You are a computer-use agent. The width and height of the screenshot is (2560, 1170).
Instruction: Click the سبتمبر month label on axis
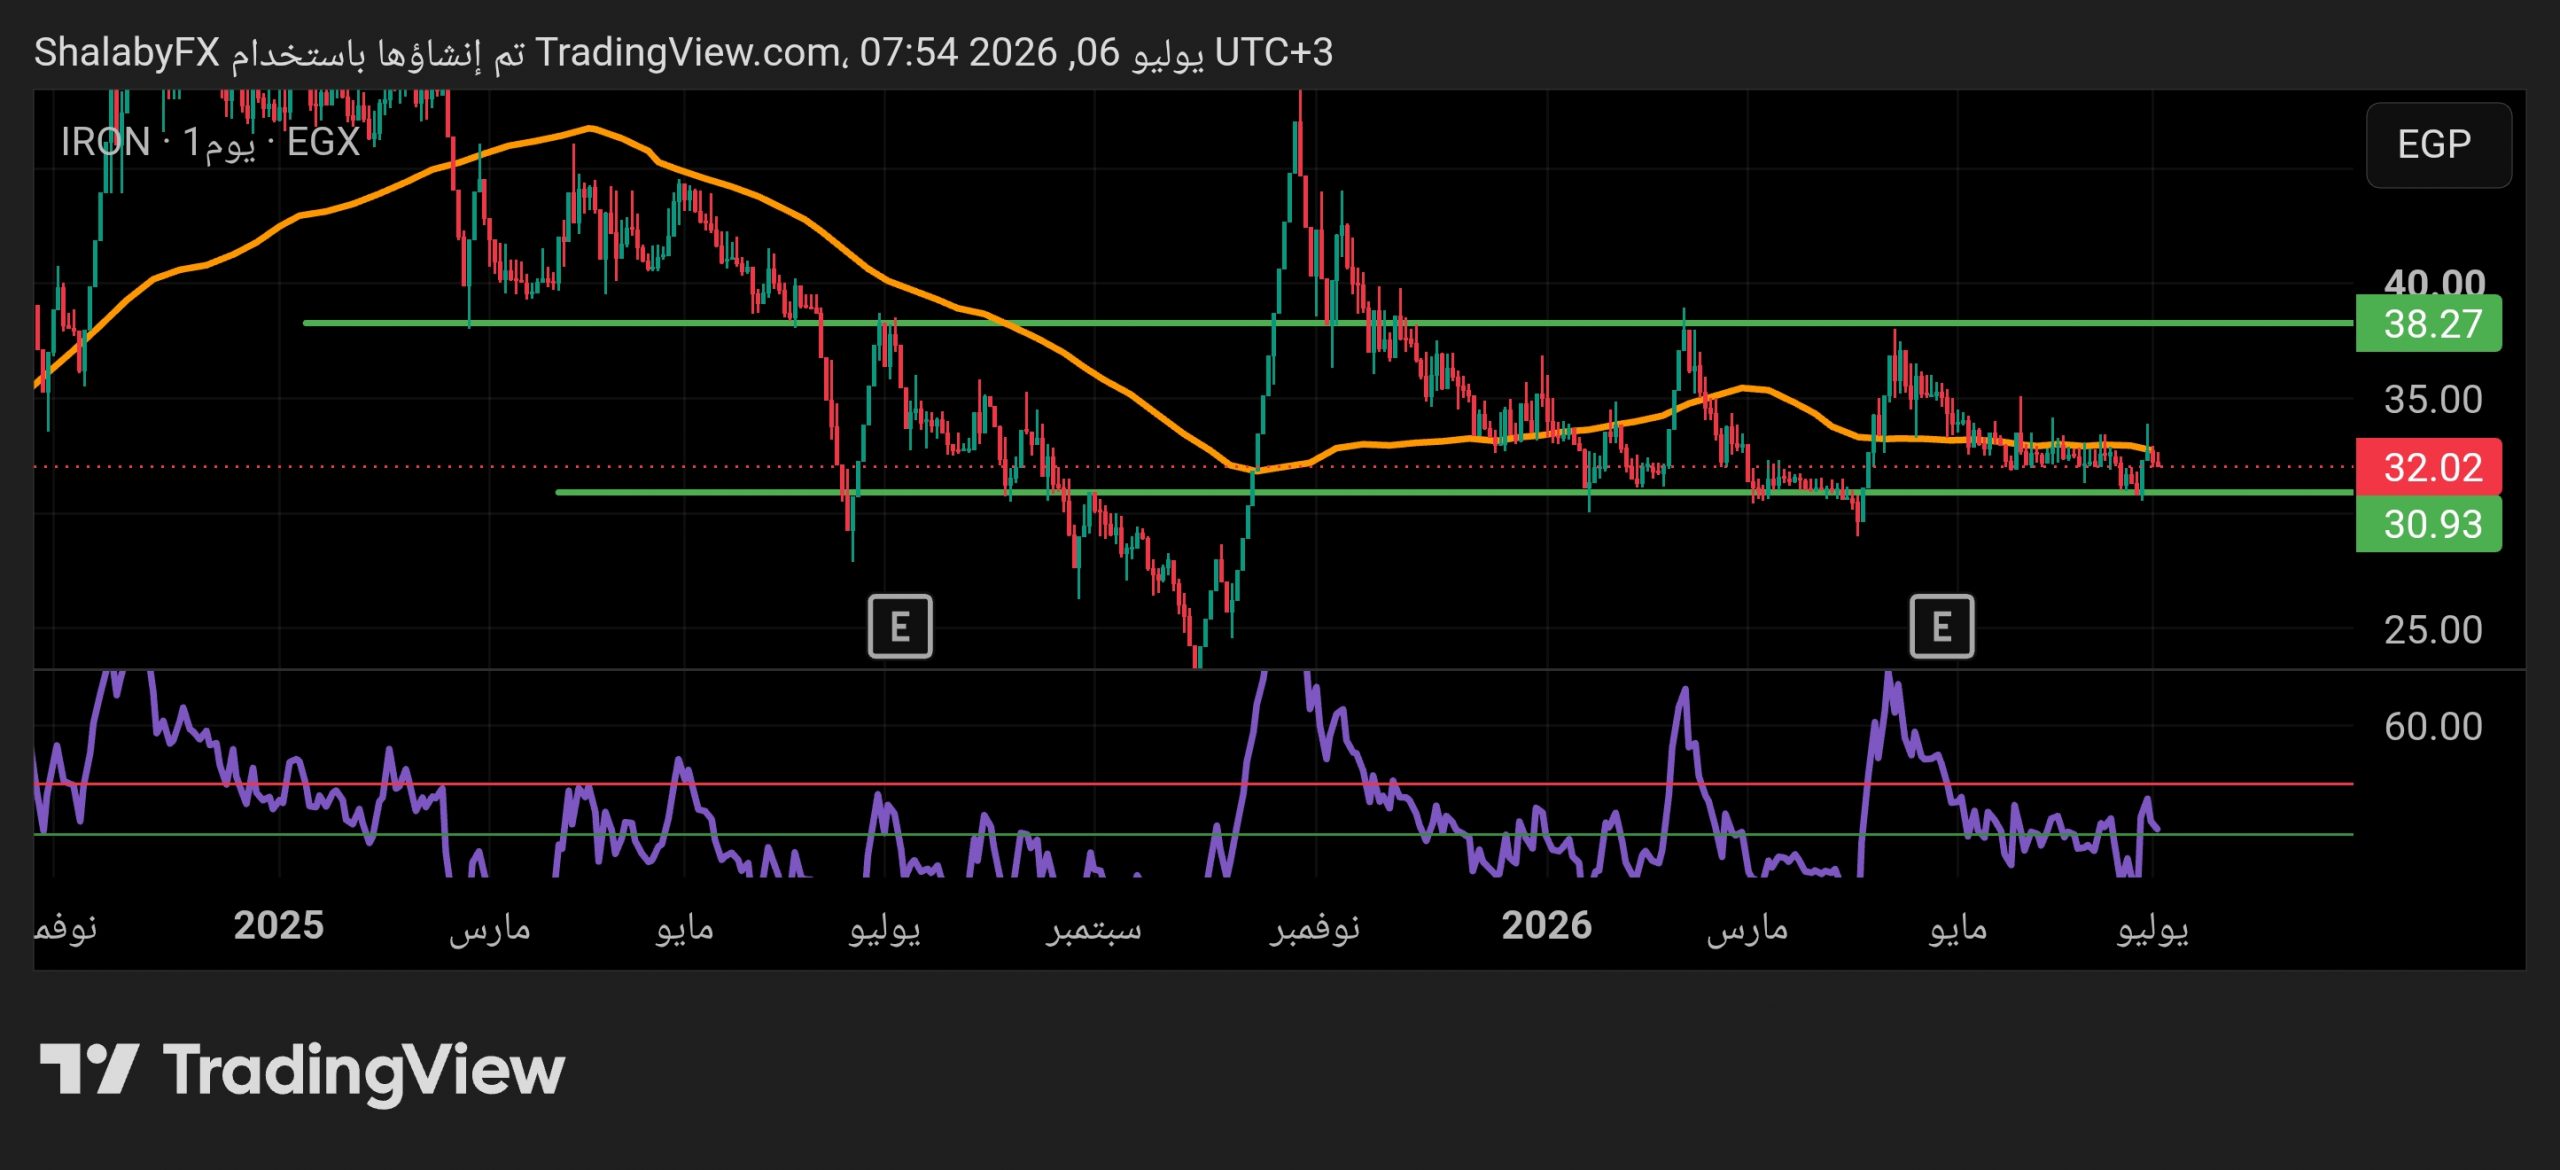[1093, 928]
